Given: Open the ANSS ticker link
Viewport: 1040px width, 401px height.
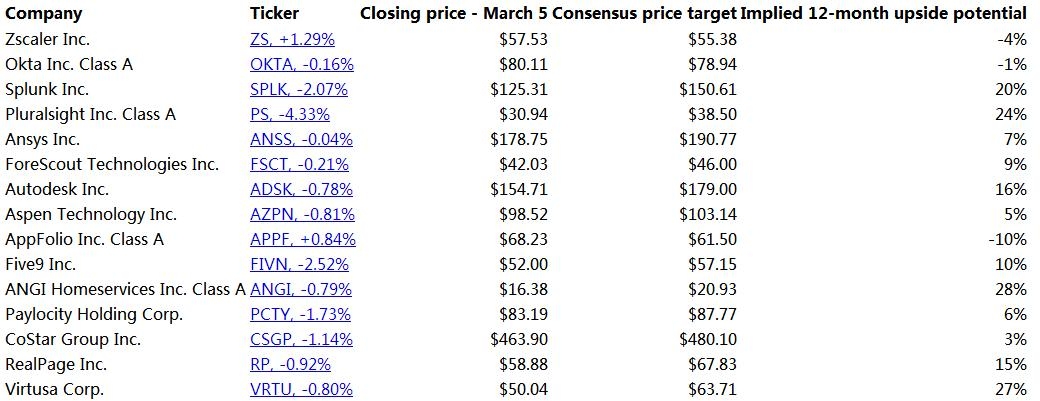Looking at the screenshot, I should pos(301,140).
